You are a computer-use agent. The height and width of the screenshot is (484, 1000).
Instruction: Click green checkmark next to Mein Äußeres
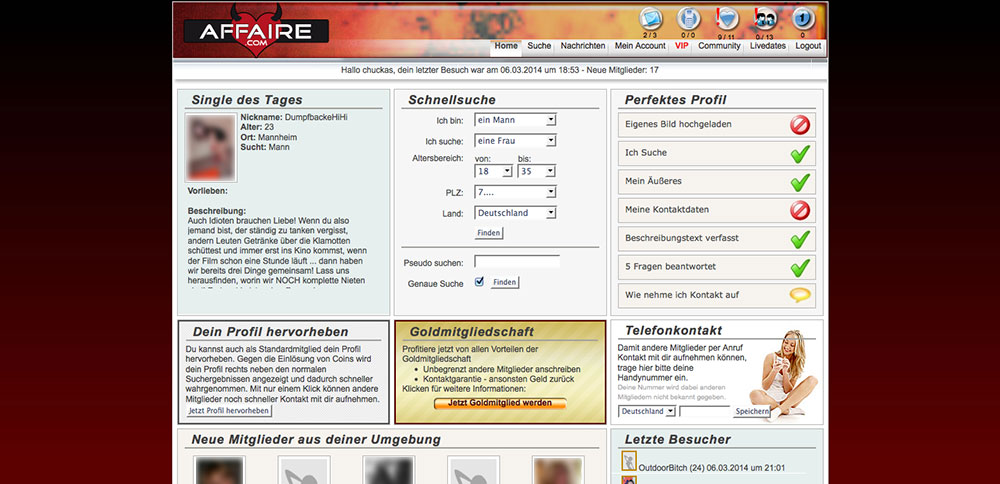coord(799,182)
